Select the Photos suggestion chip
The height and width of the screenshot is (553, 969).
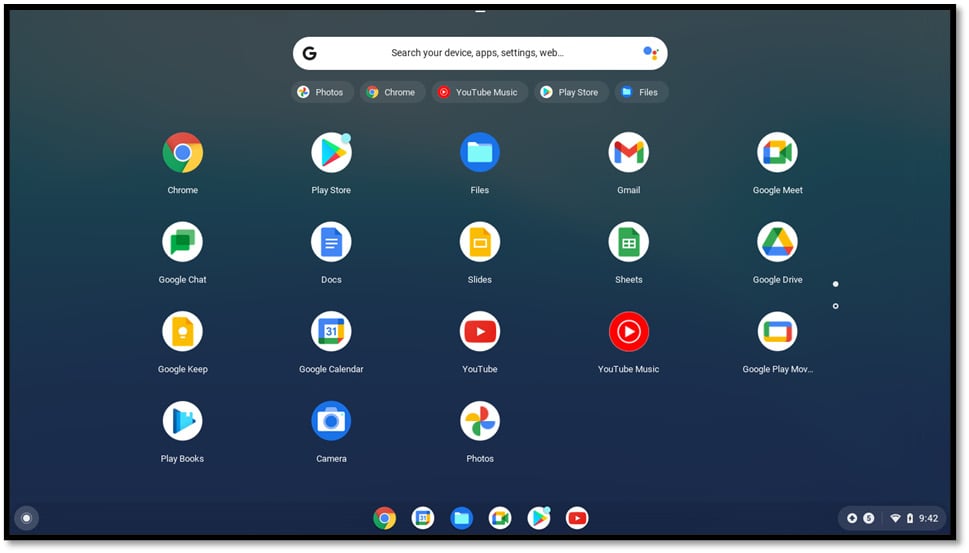322,92
